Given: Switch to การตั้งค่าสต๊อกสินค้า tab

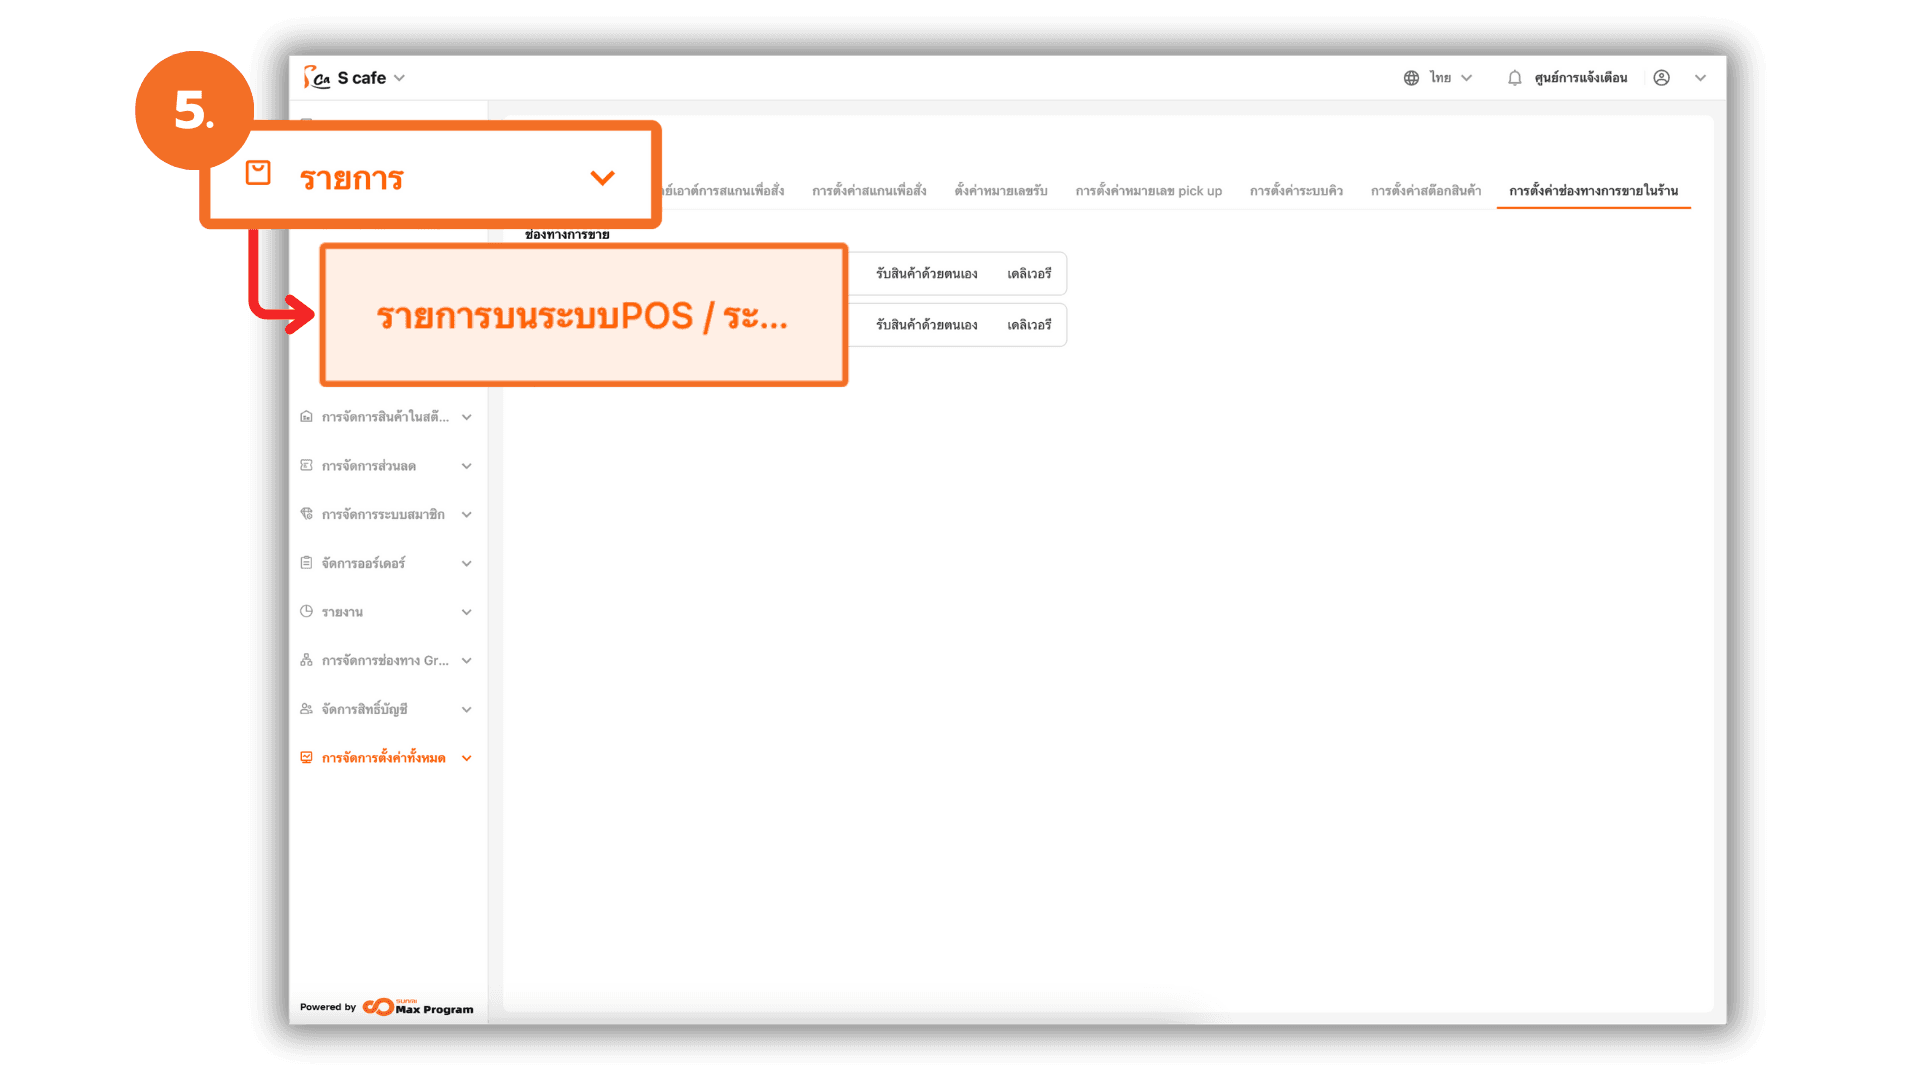Looking at the screenshot, I should point(1425,191).
